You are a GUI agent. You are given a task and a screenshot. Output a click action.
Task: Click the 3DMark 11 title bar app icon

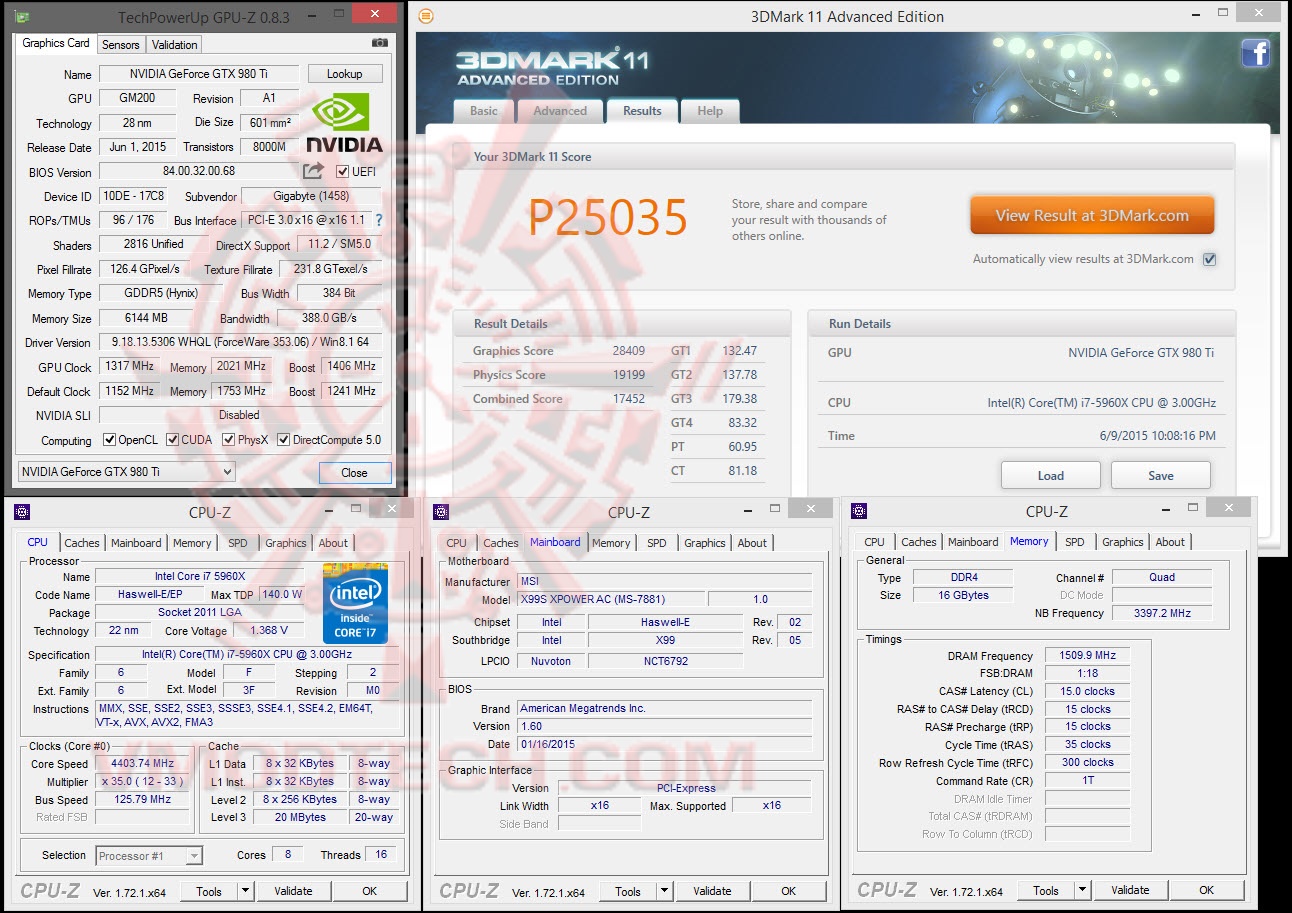tap(426, 16)
